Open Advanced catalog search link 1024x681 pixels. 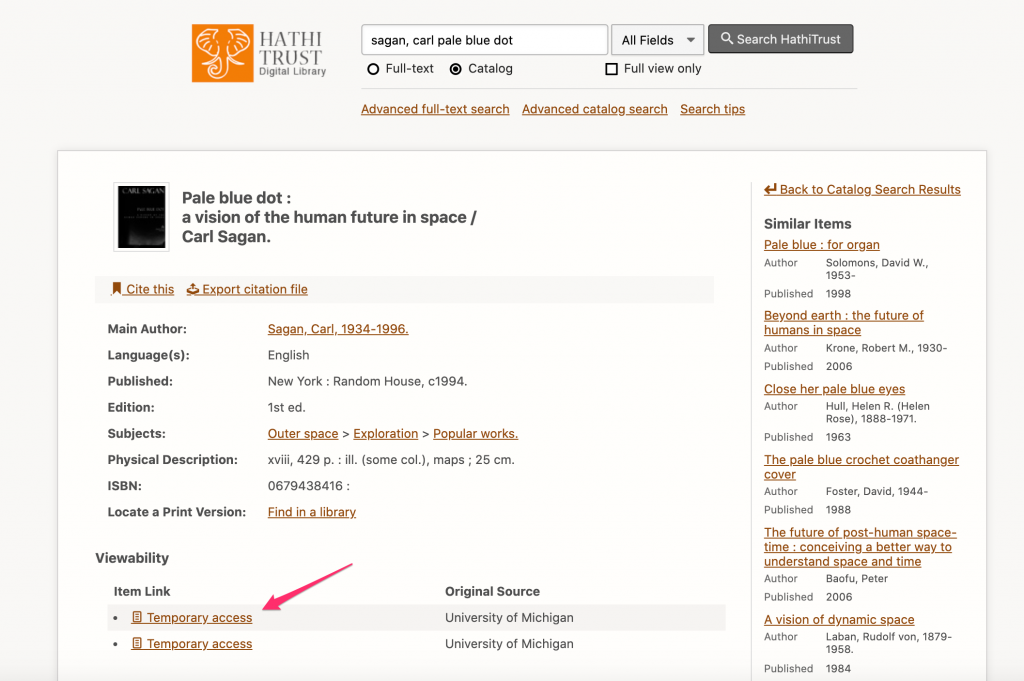pyautogui.click(x=594, y=109)
